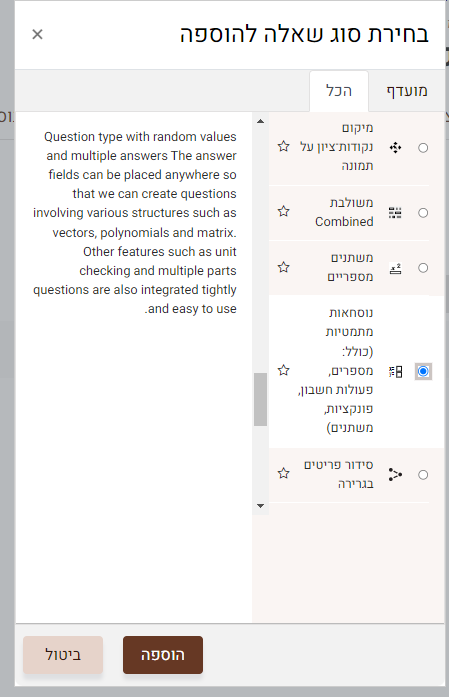Confirm with the הוספה button

tap(163, 655)
